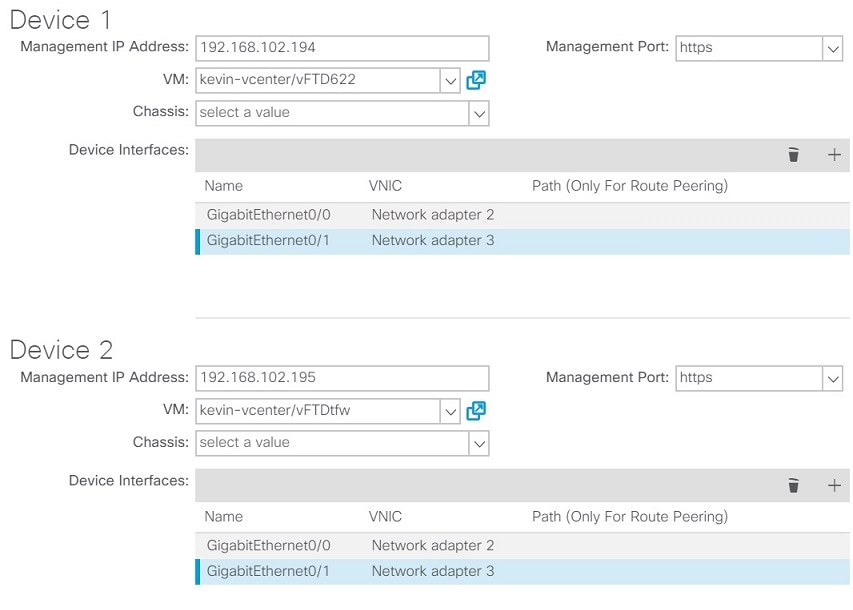Click Device 2 Management IP Address field
The height and width of the screenshot is (610, 853).
[342, 379]
